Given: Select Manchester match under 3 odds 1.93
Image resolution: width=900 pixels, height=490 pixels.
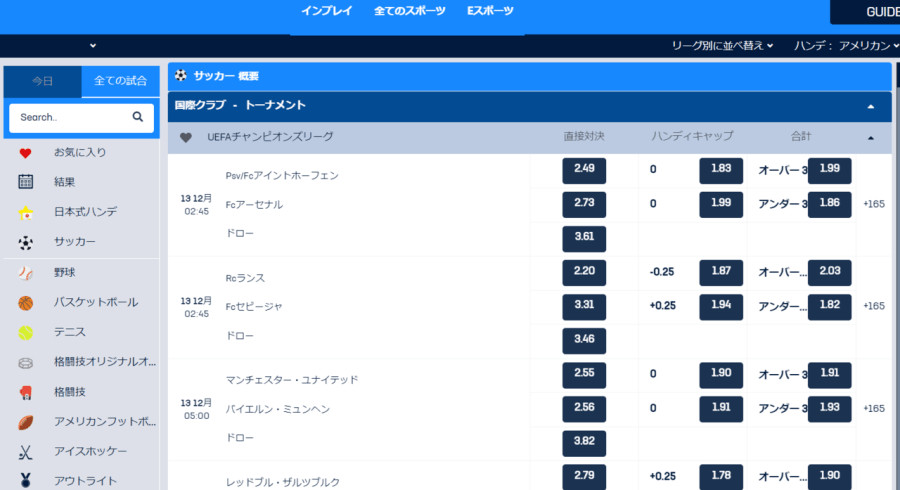Looking at the screenshot, I should [829, 409].
